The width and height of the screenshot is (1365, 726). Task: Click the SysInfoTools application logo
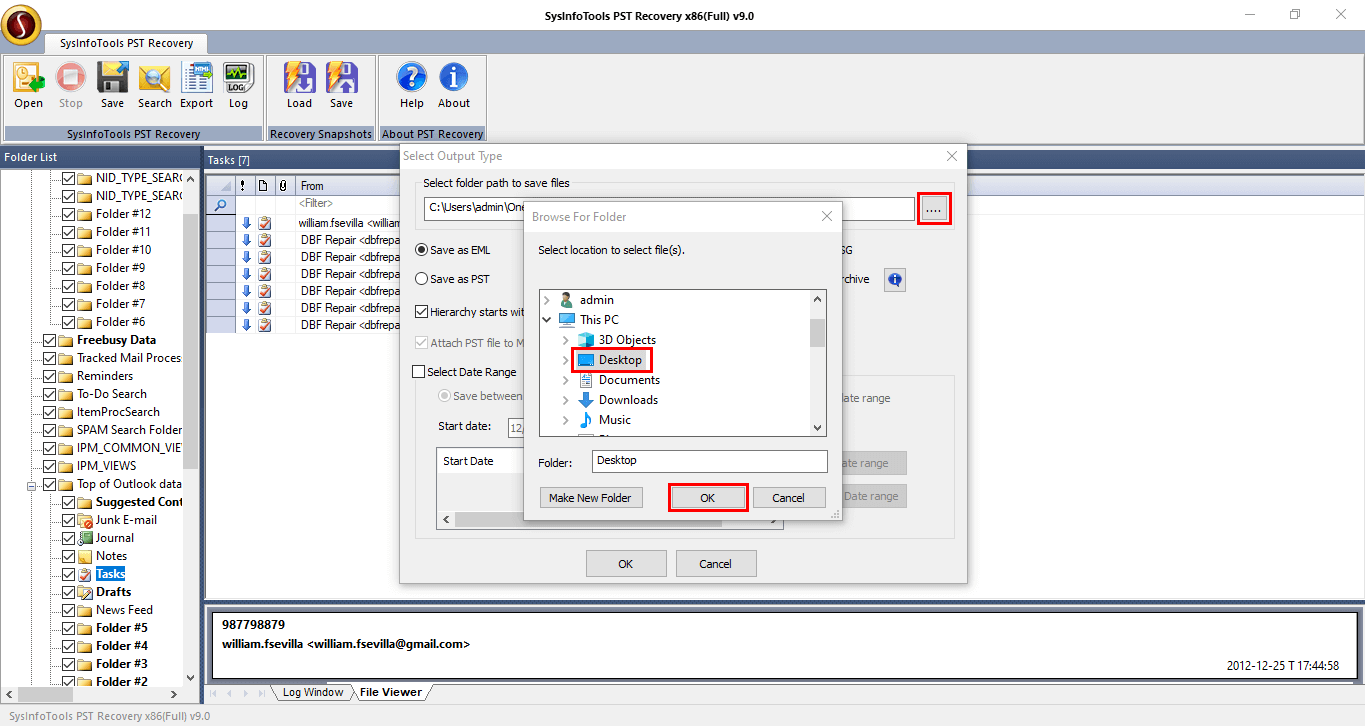(21, 25)
